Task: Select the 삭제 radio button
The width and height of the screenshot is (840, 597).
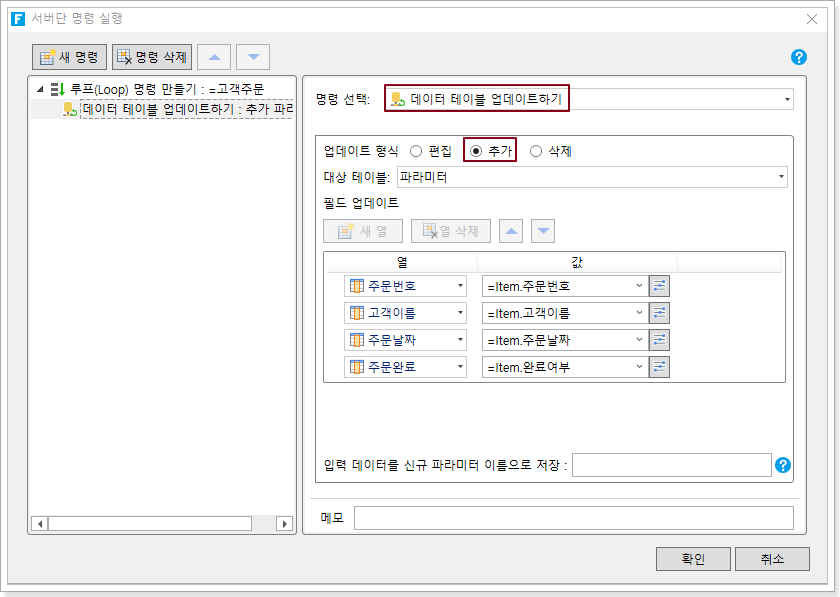Action: click(x=536, y=151)
